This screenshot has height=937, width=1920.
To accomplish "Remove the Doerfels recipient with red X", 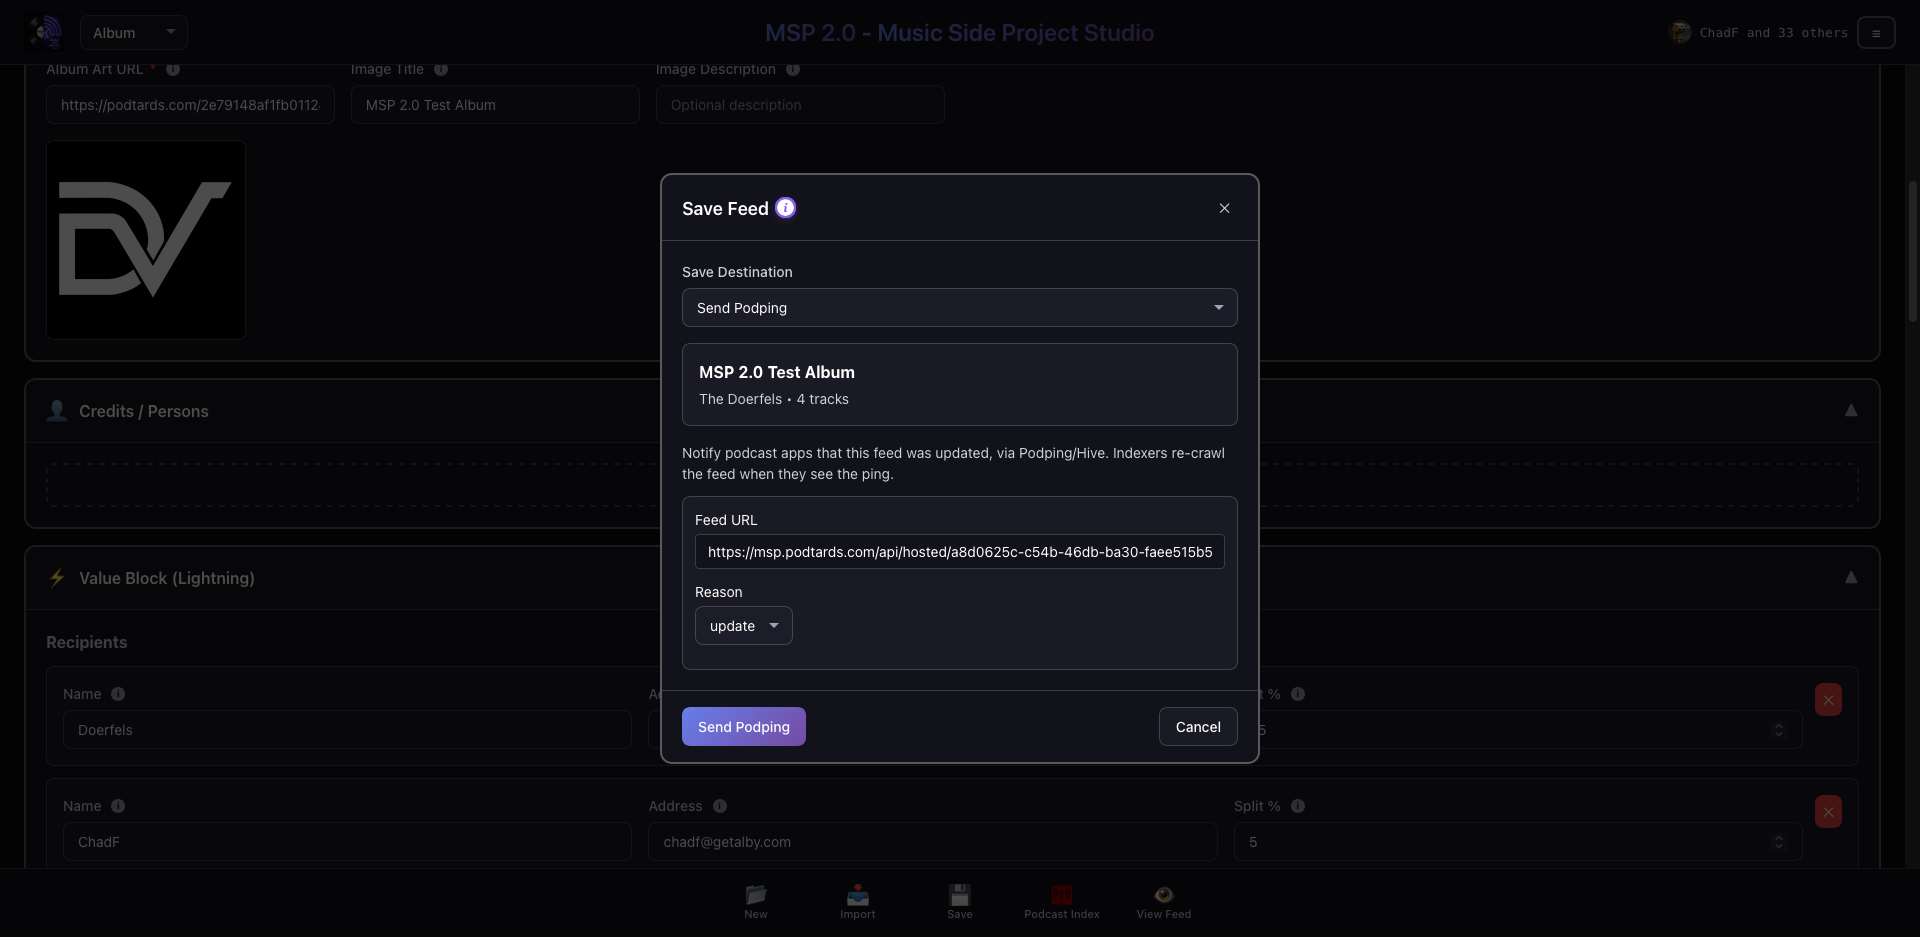I will click(x=1828, y=700).
